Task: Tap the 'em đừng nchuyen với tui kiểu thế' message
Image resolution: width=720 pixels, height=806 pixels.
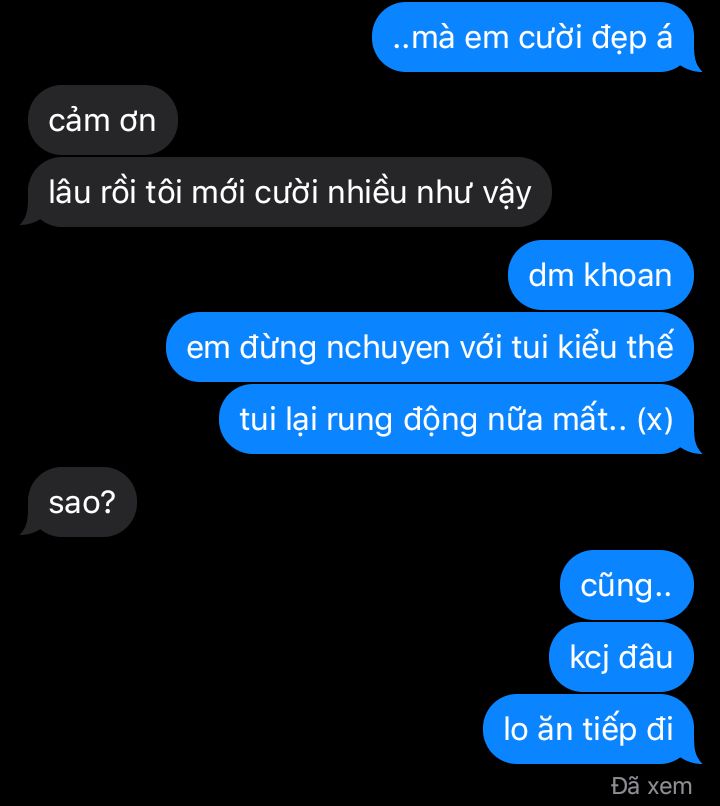Action: (x=430, y=347)
